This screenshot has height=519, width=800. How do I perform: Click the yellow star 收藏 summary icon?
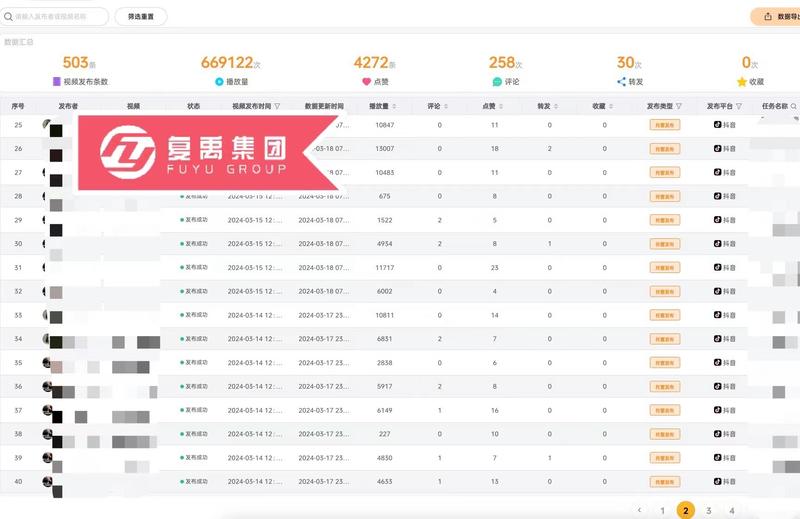click(742, 82)
